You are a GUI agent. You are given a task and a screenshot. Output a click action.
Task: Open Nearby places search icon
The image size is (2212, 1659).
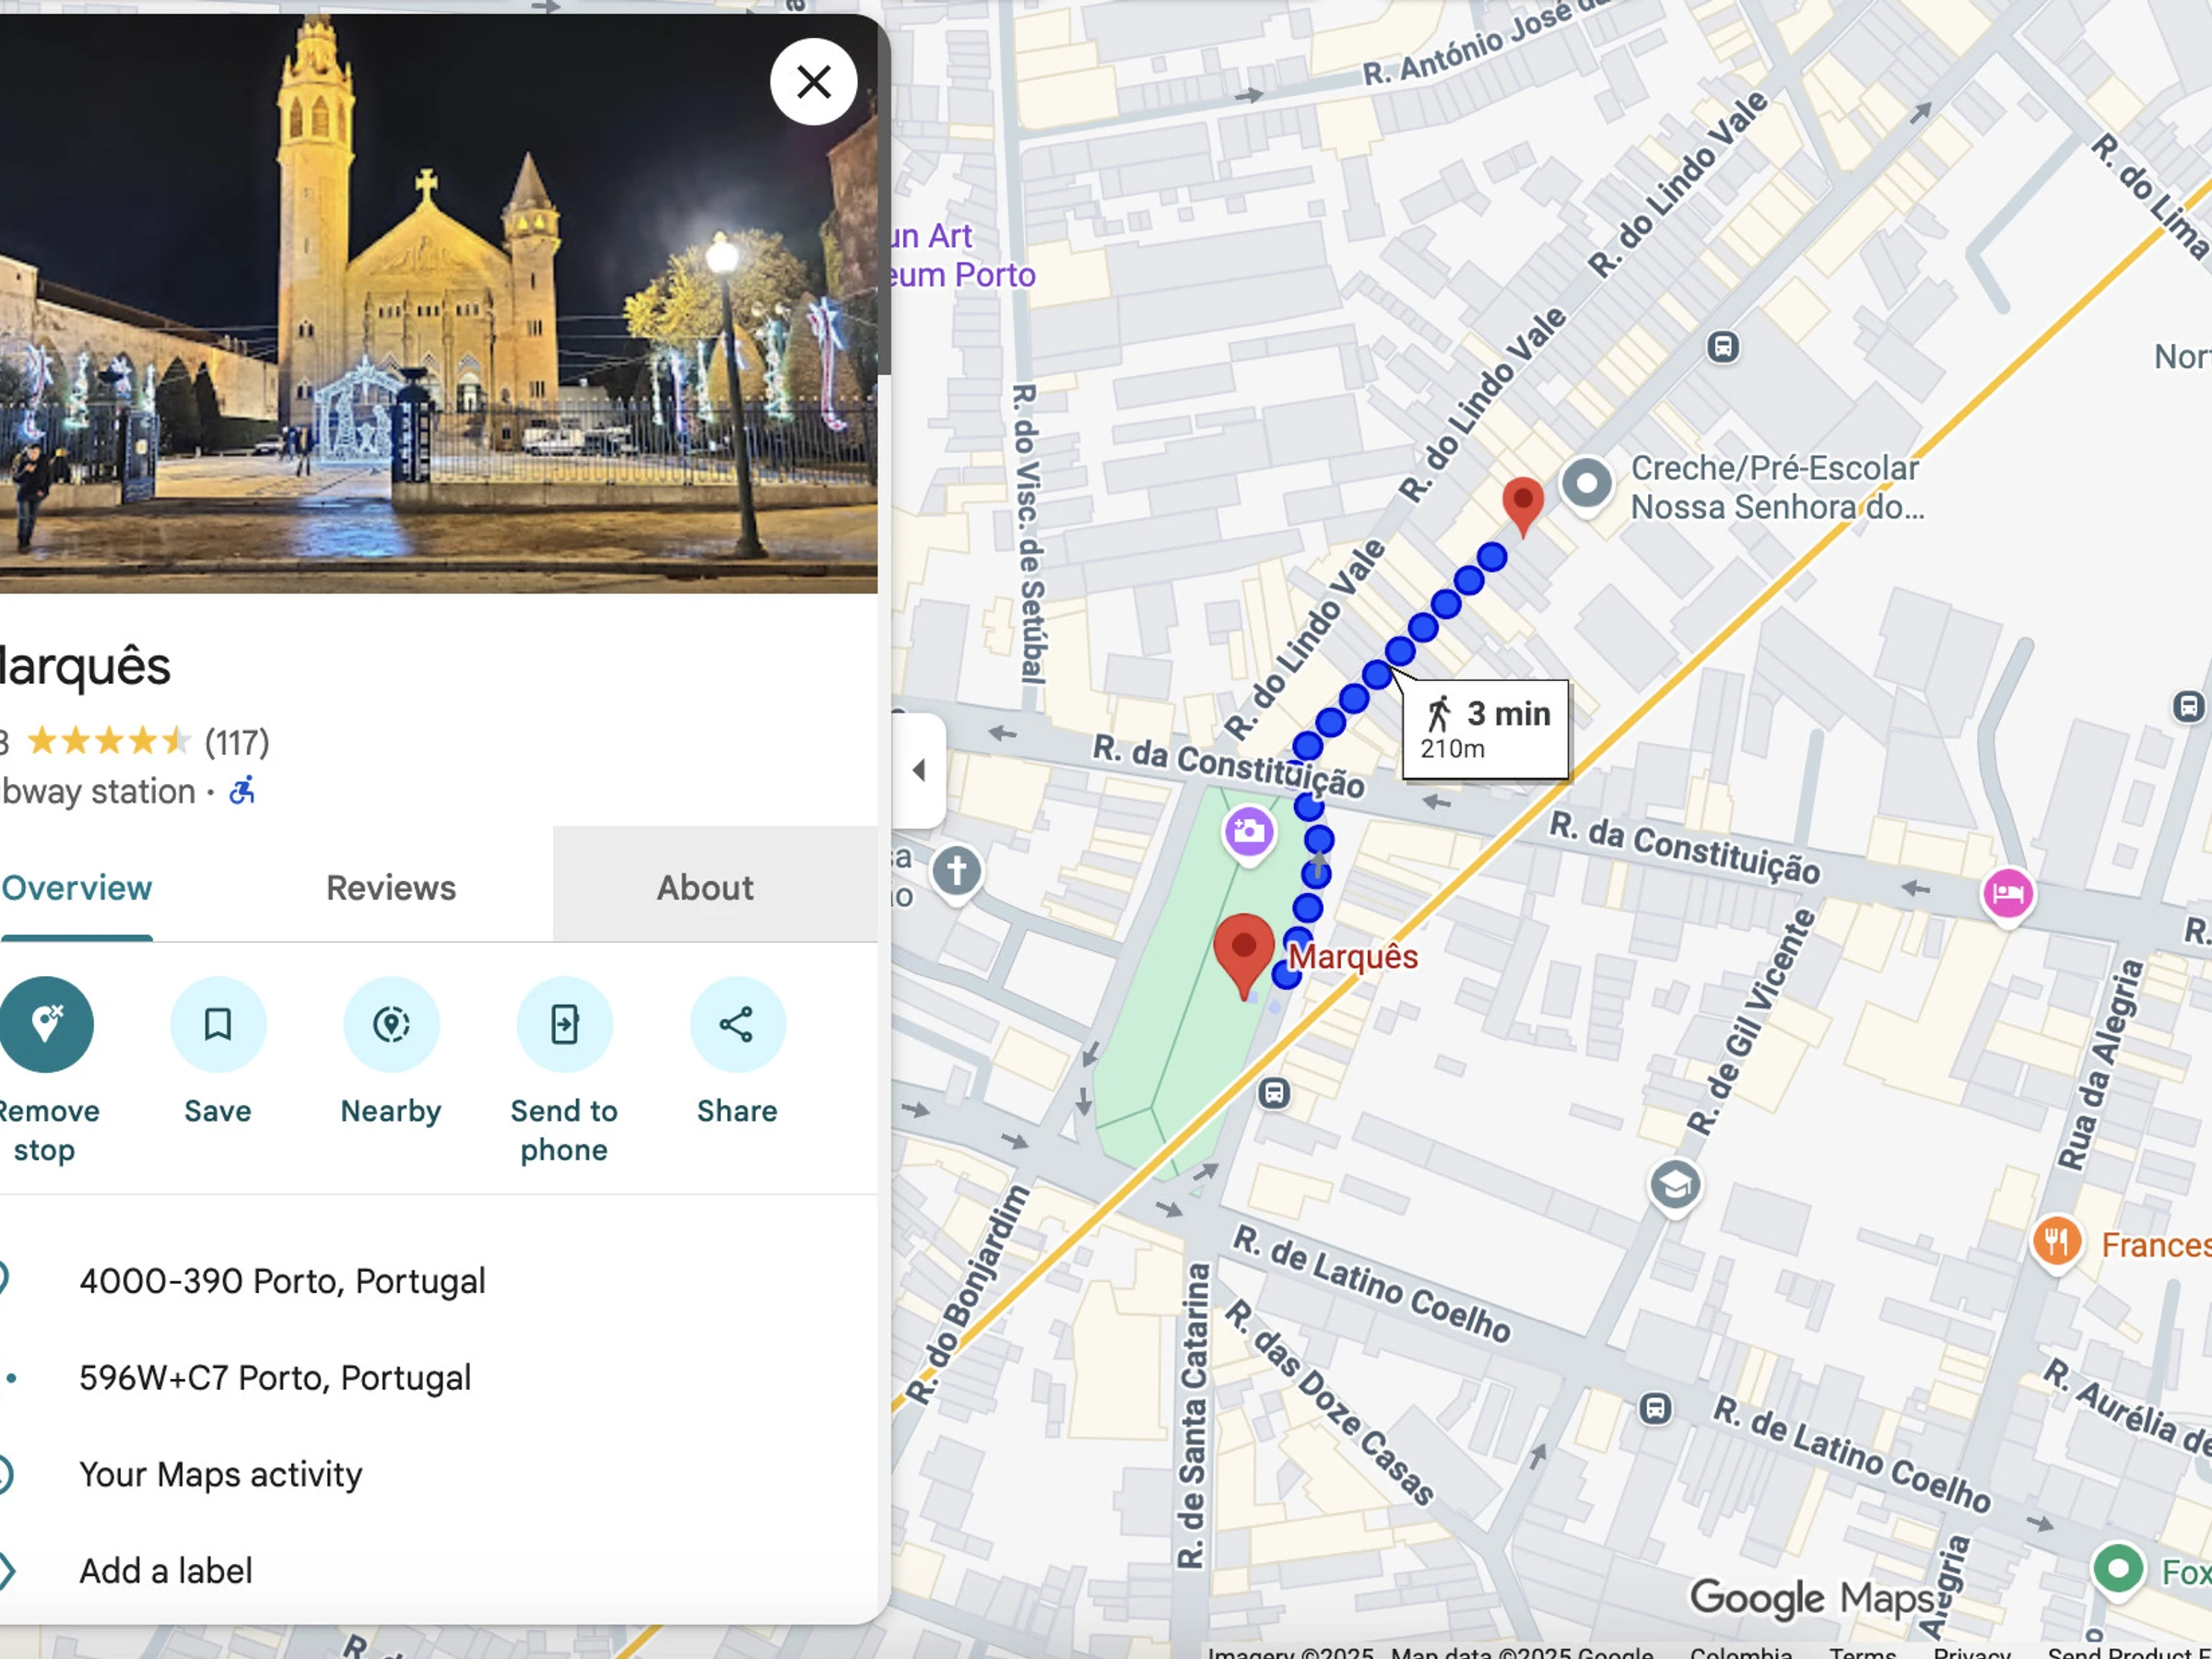[x=391, y=1024]
